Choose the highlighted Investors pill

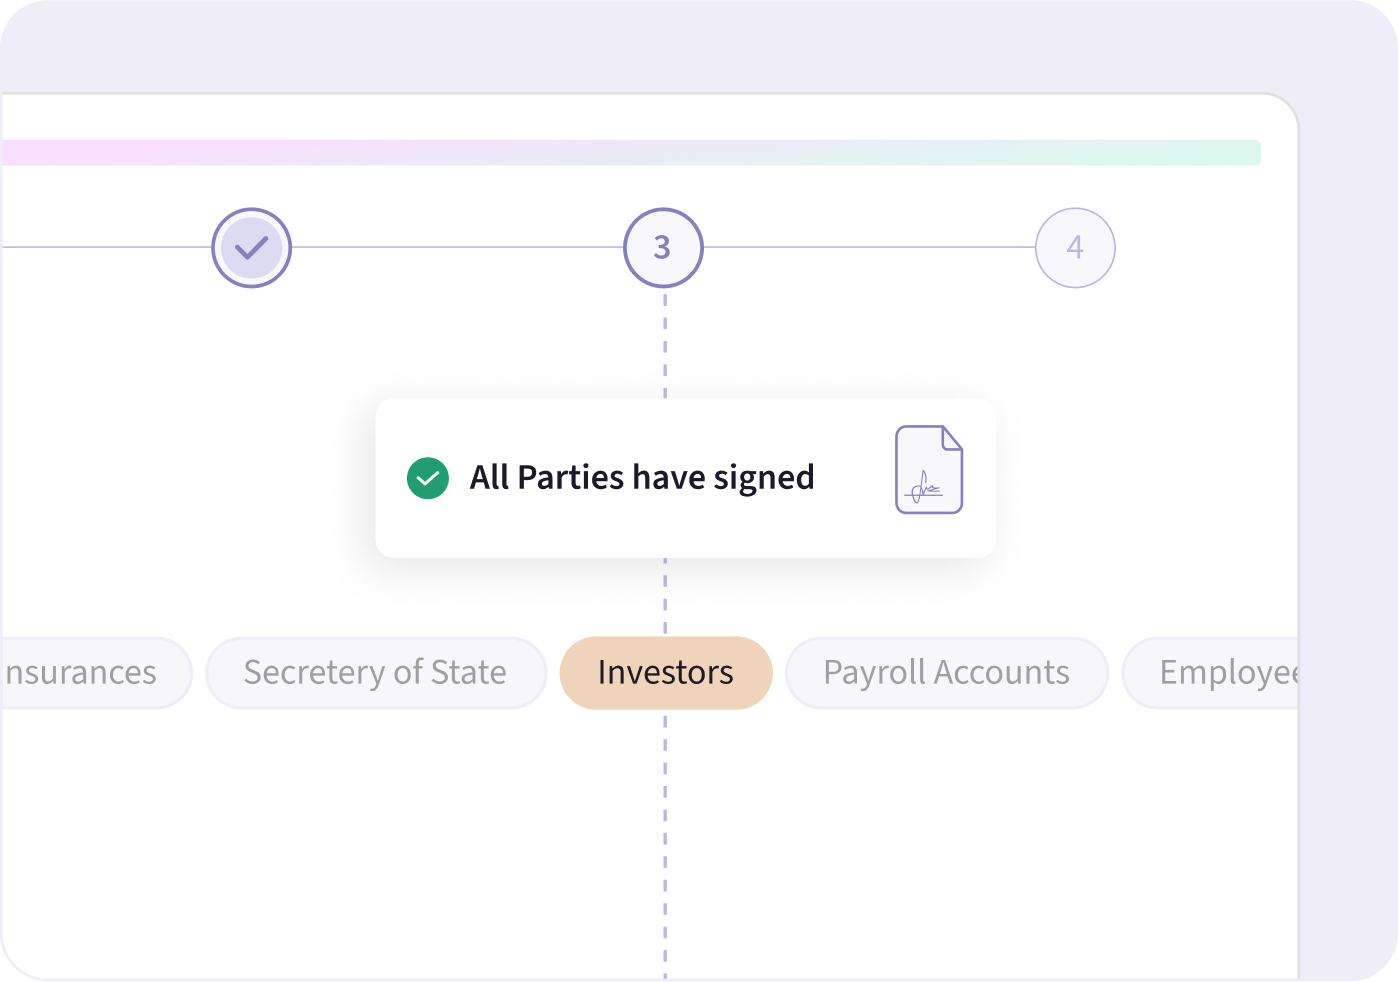click(x=666, y=673)
